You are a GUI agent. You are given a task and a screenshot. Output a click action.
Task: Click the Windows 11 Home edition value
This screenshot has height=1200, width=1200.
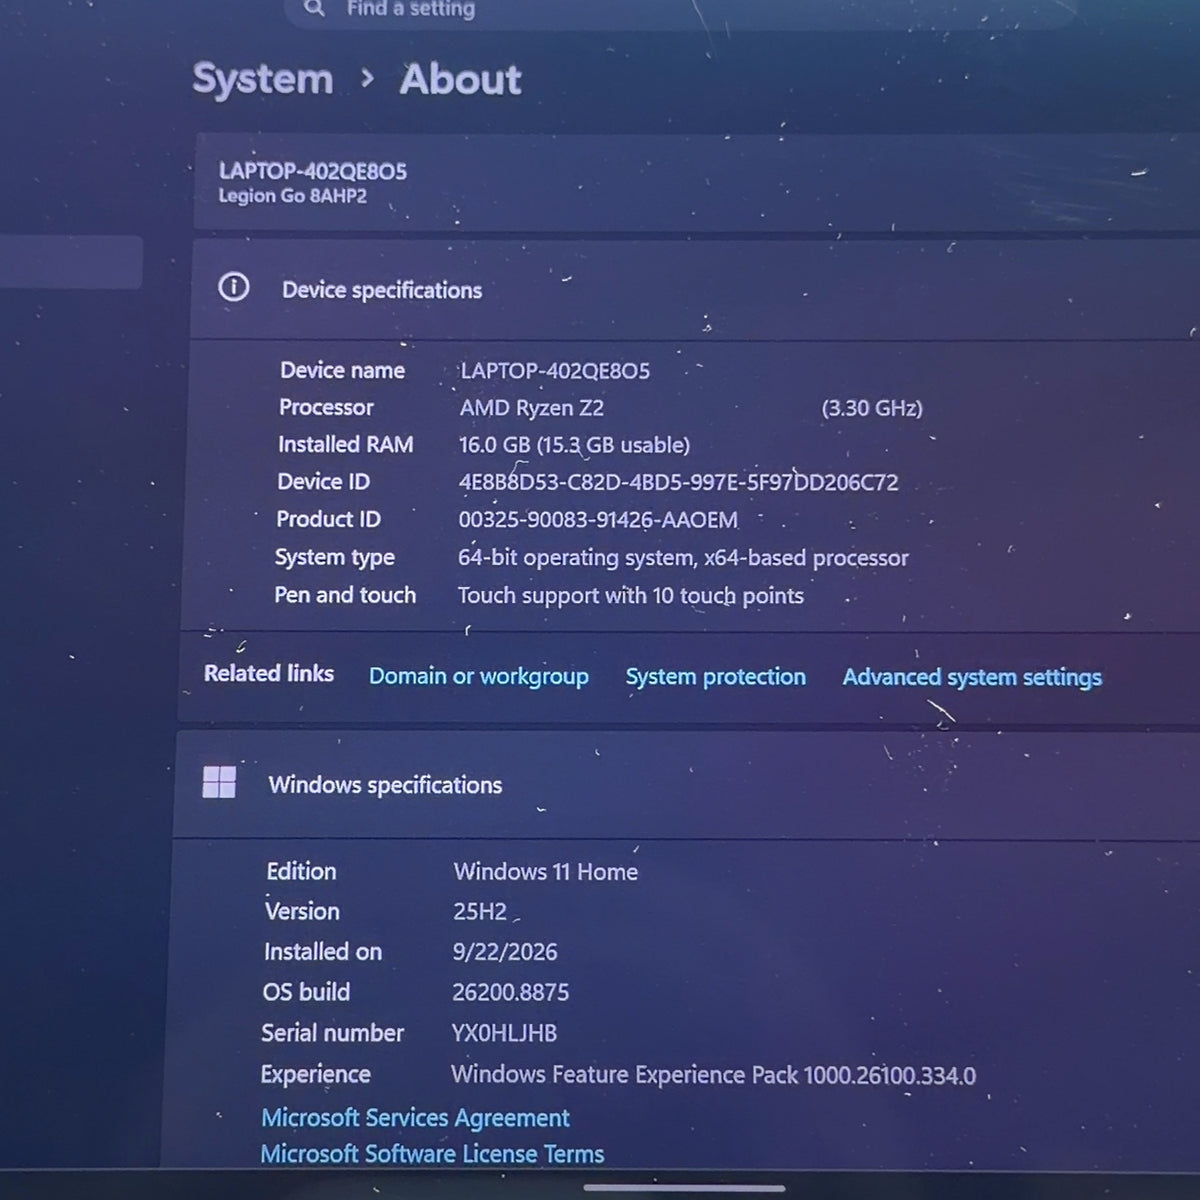546,872
